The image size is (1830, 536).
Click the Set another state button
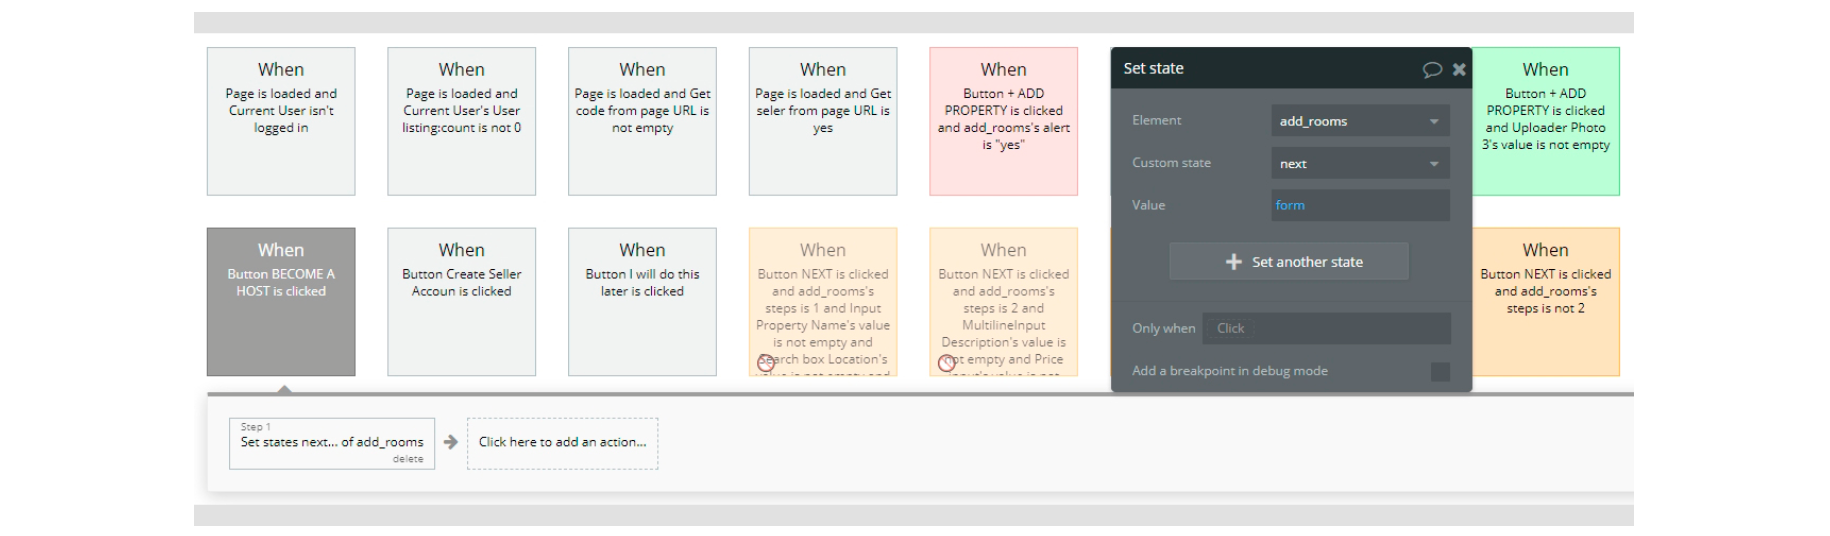click(1289, 262)
